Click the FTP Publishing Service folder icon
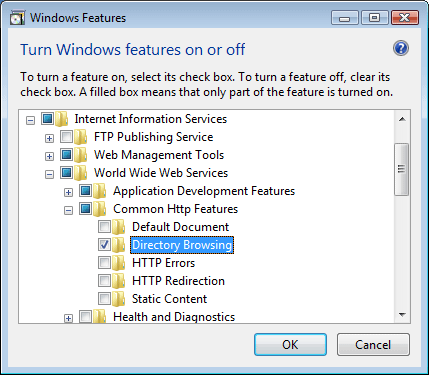The width and height of the screenshot is (429, 375). point(81,137)
